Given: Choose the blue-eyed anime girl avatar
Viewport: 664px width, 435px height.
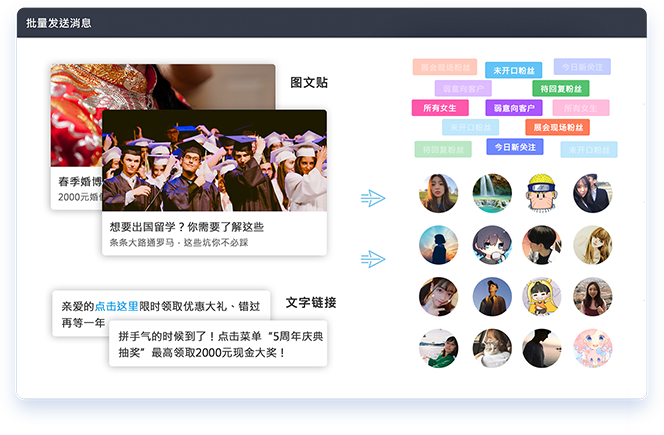Looking at the screenshot, I should [492, 245].
